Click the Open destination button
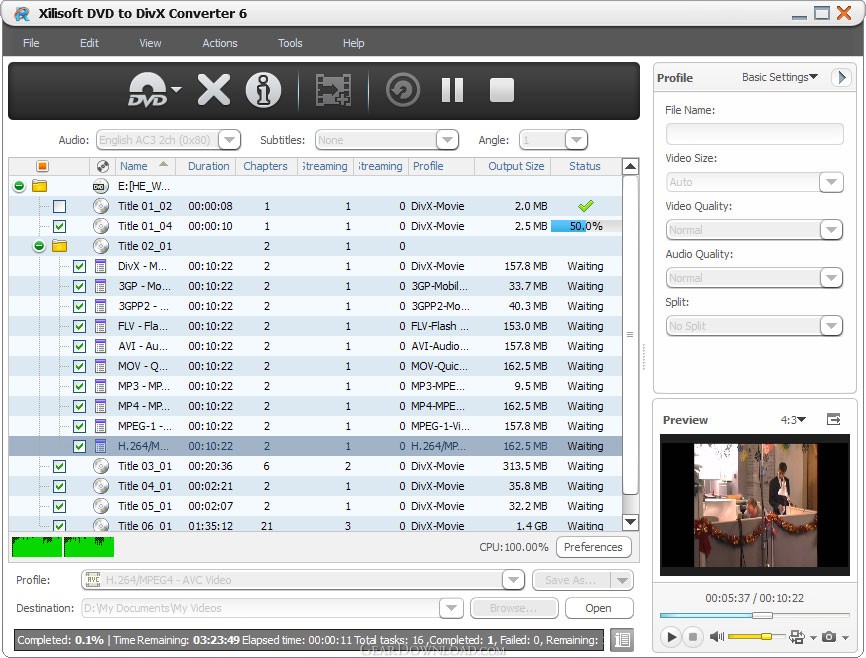Viewport: 866px width, 658px height. coord(598,608)
